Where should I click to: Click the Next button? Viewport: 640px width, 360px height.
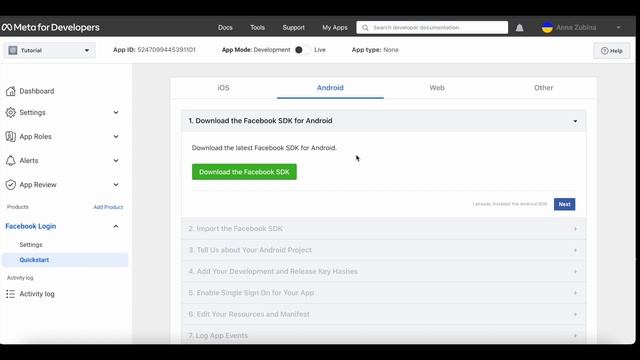pos(564,204)
